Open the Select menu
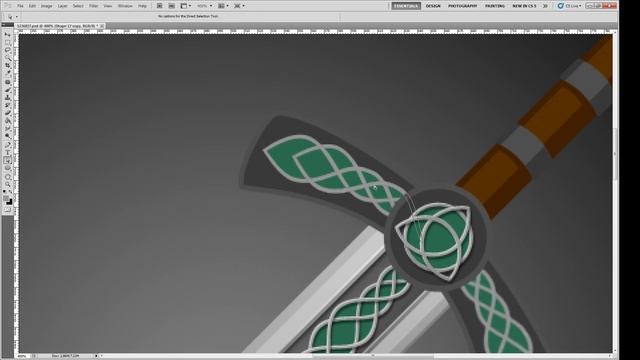Image resolution: width=640 pixels, height=360 pixels. click(78, 6)
